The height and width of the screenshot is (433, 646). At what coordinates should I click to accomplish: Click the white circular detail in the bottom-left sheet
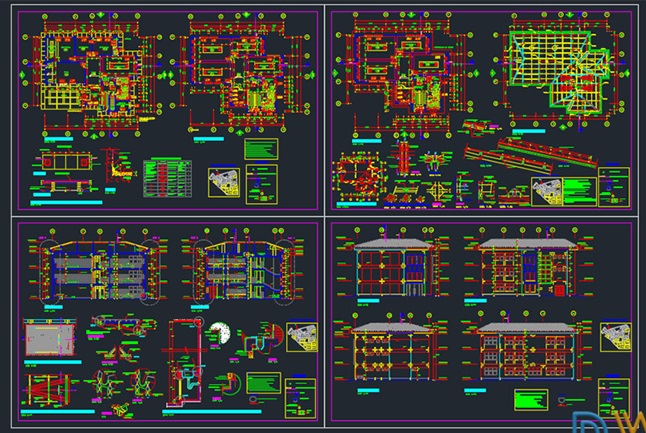tap(220, 333)
